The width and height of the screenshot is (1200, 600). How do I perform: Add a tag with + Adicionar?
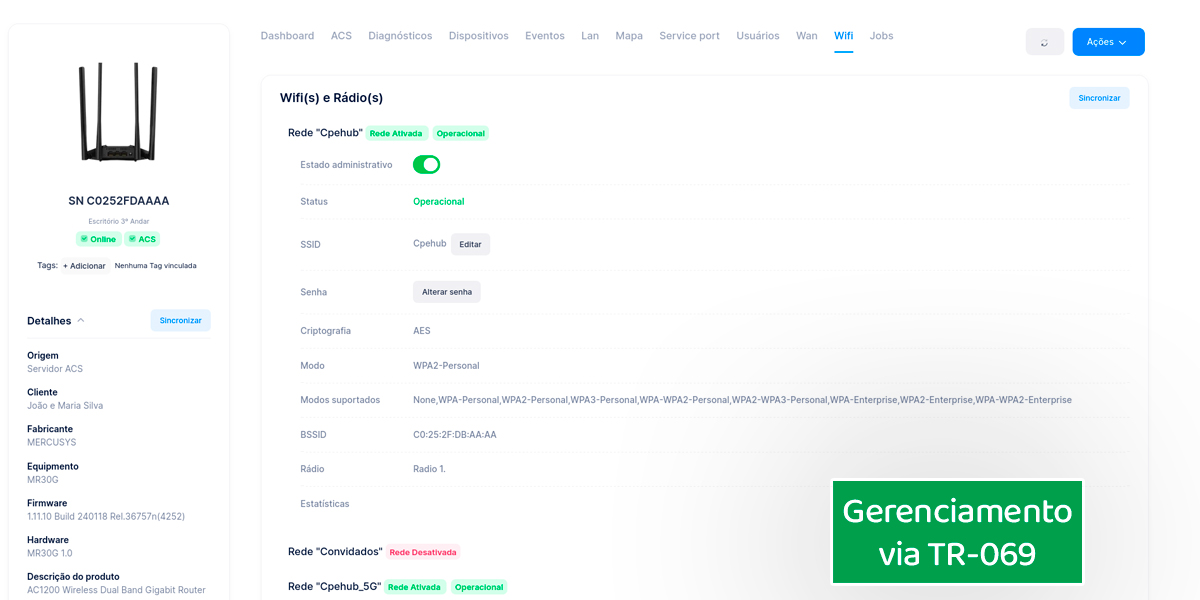tap(84, 266)
